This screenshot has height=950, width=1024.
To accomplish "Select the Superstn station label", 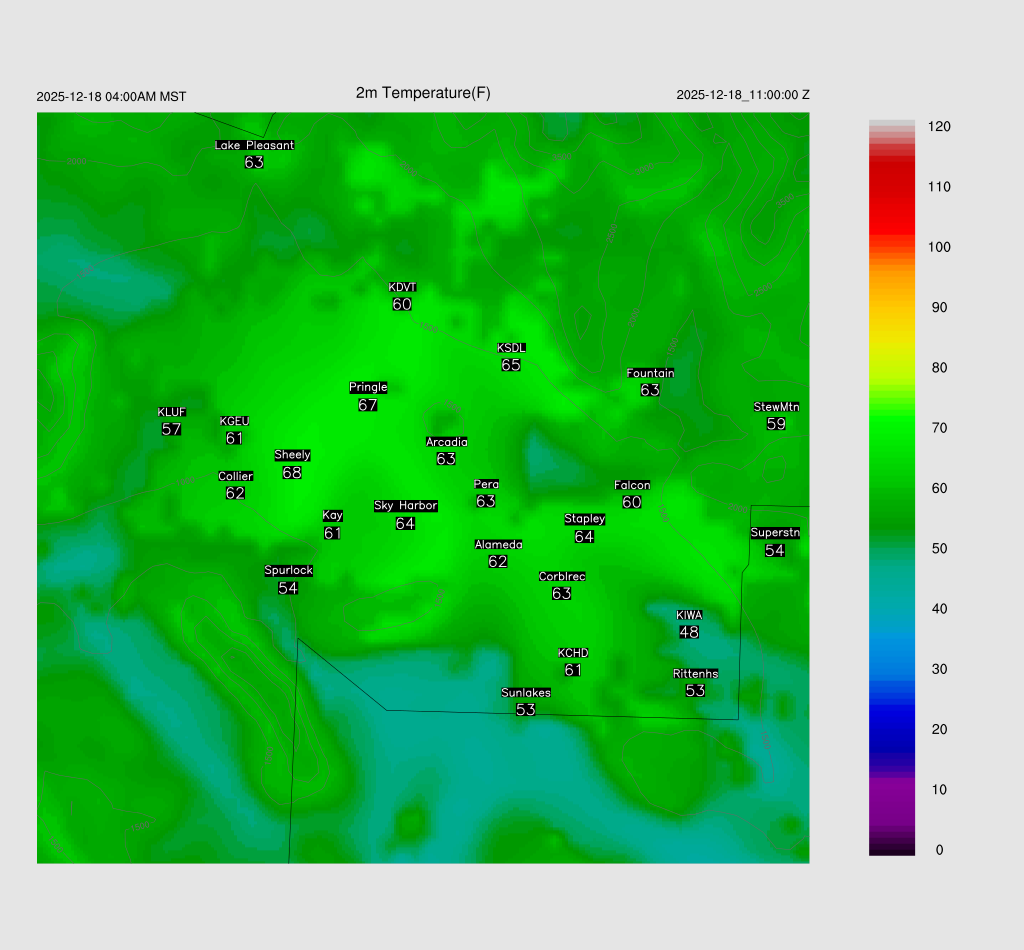I will (x=775, y=533).
